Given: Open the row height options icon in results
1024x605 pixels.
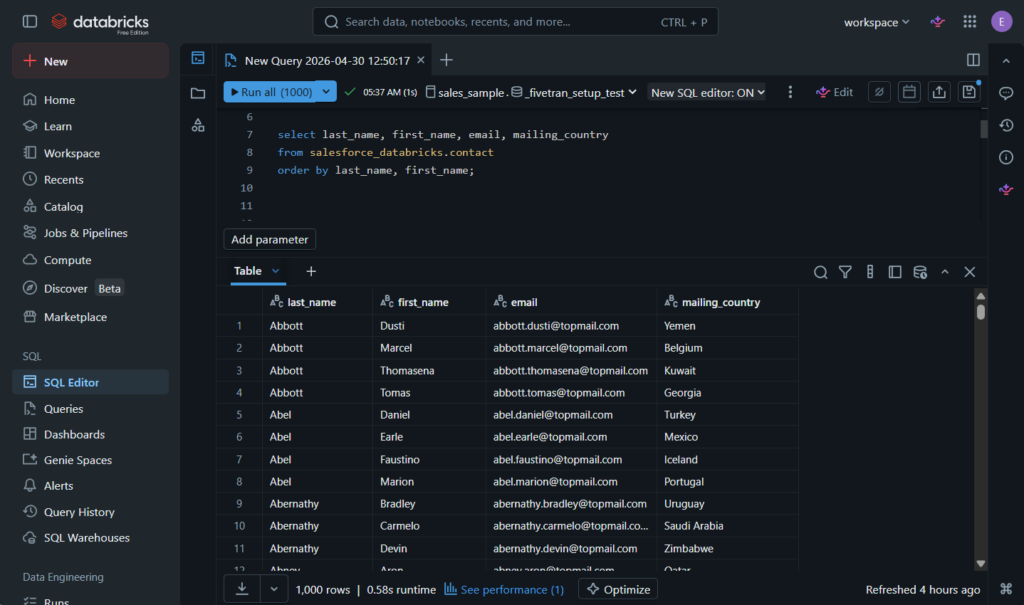Looking at the screenshot, I should pyautogui.click(x=870, y=272).
